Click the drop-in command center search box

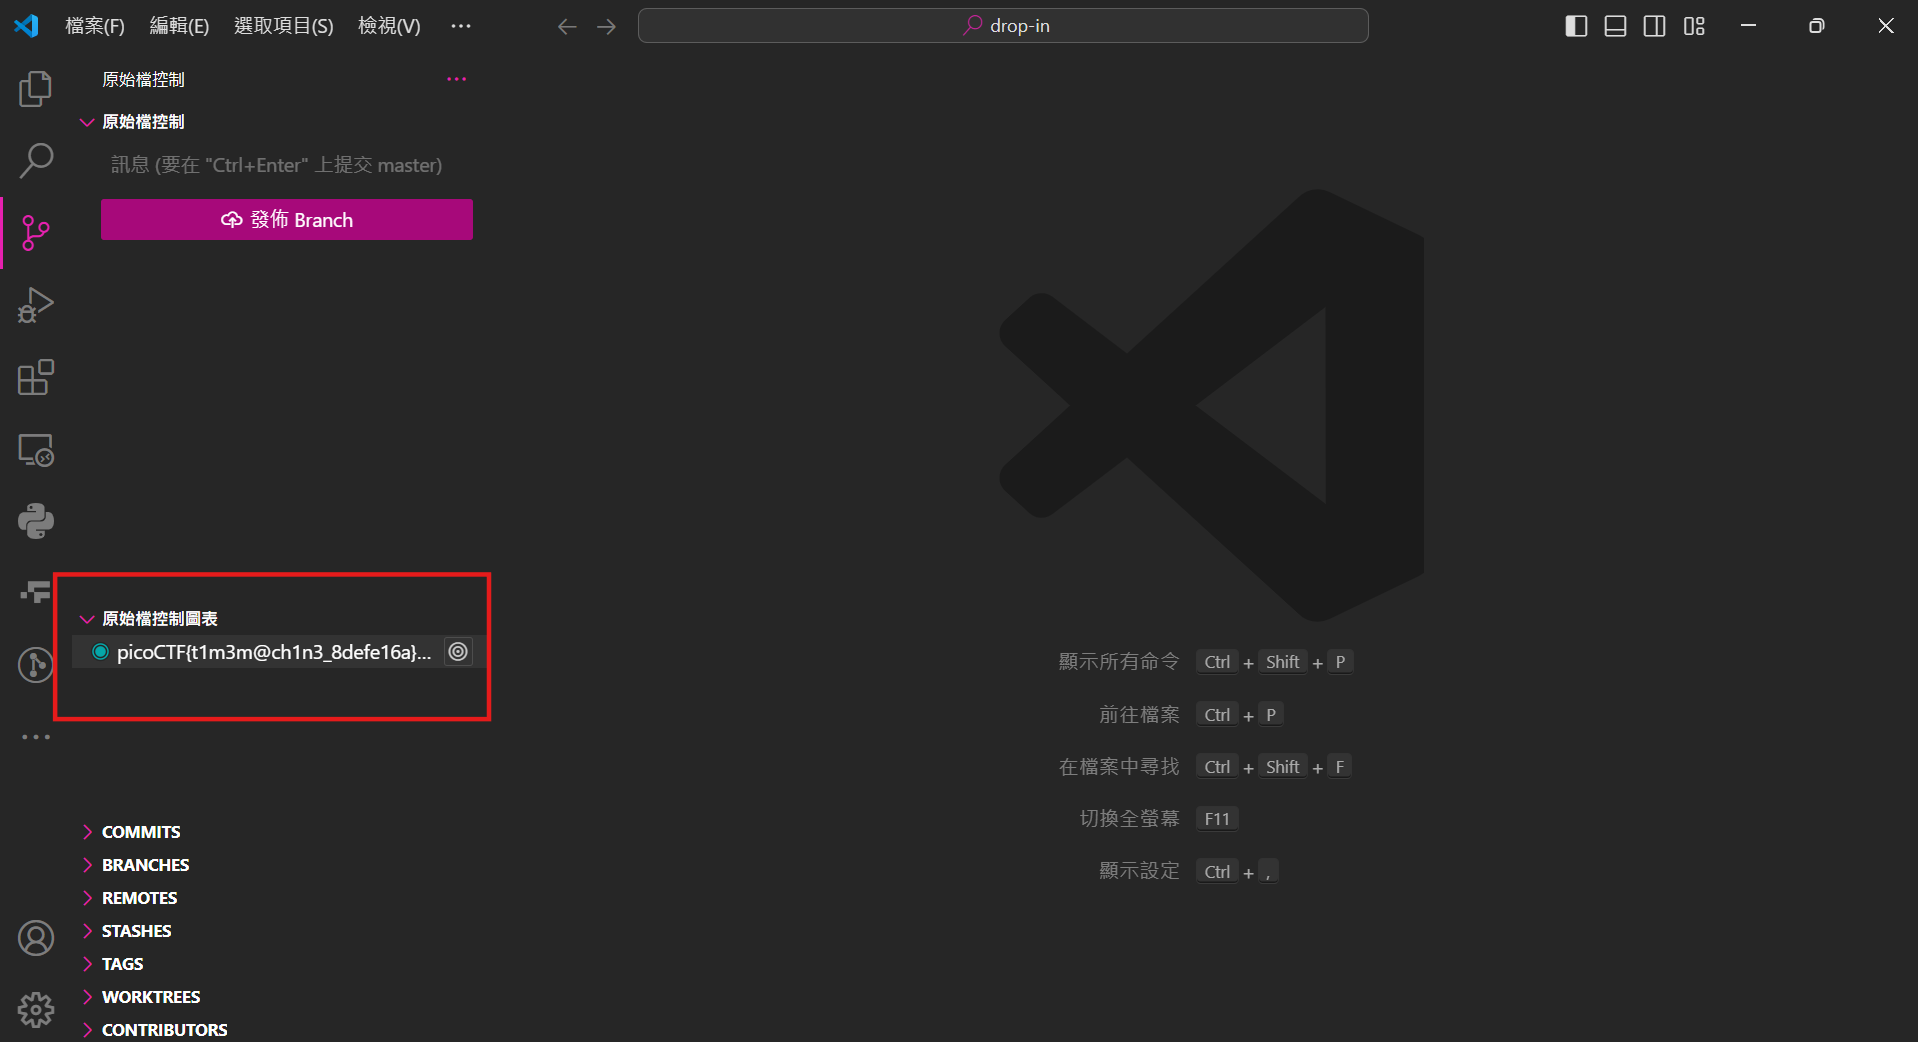point(1003,26)
